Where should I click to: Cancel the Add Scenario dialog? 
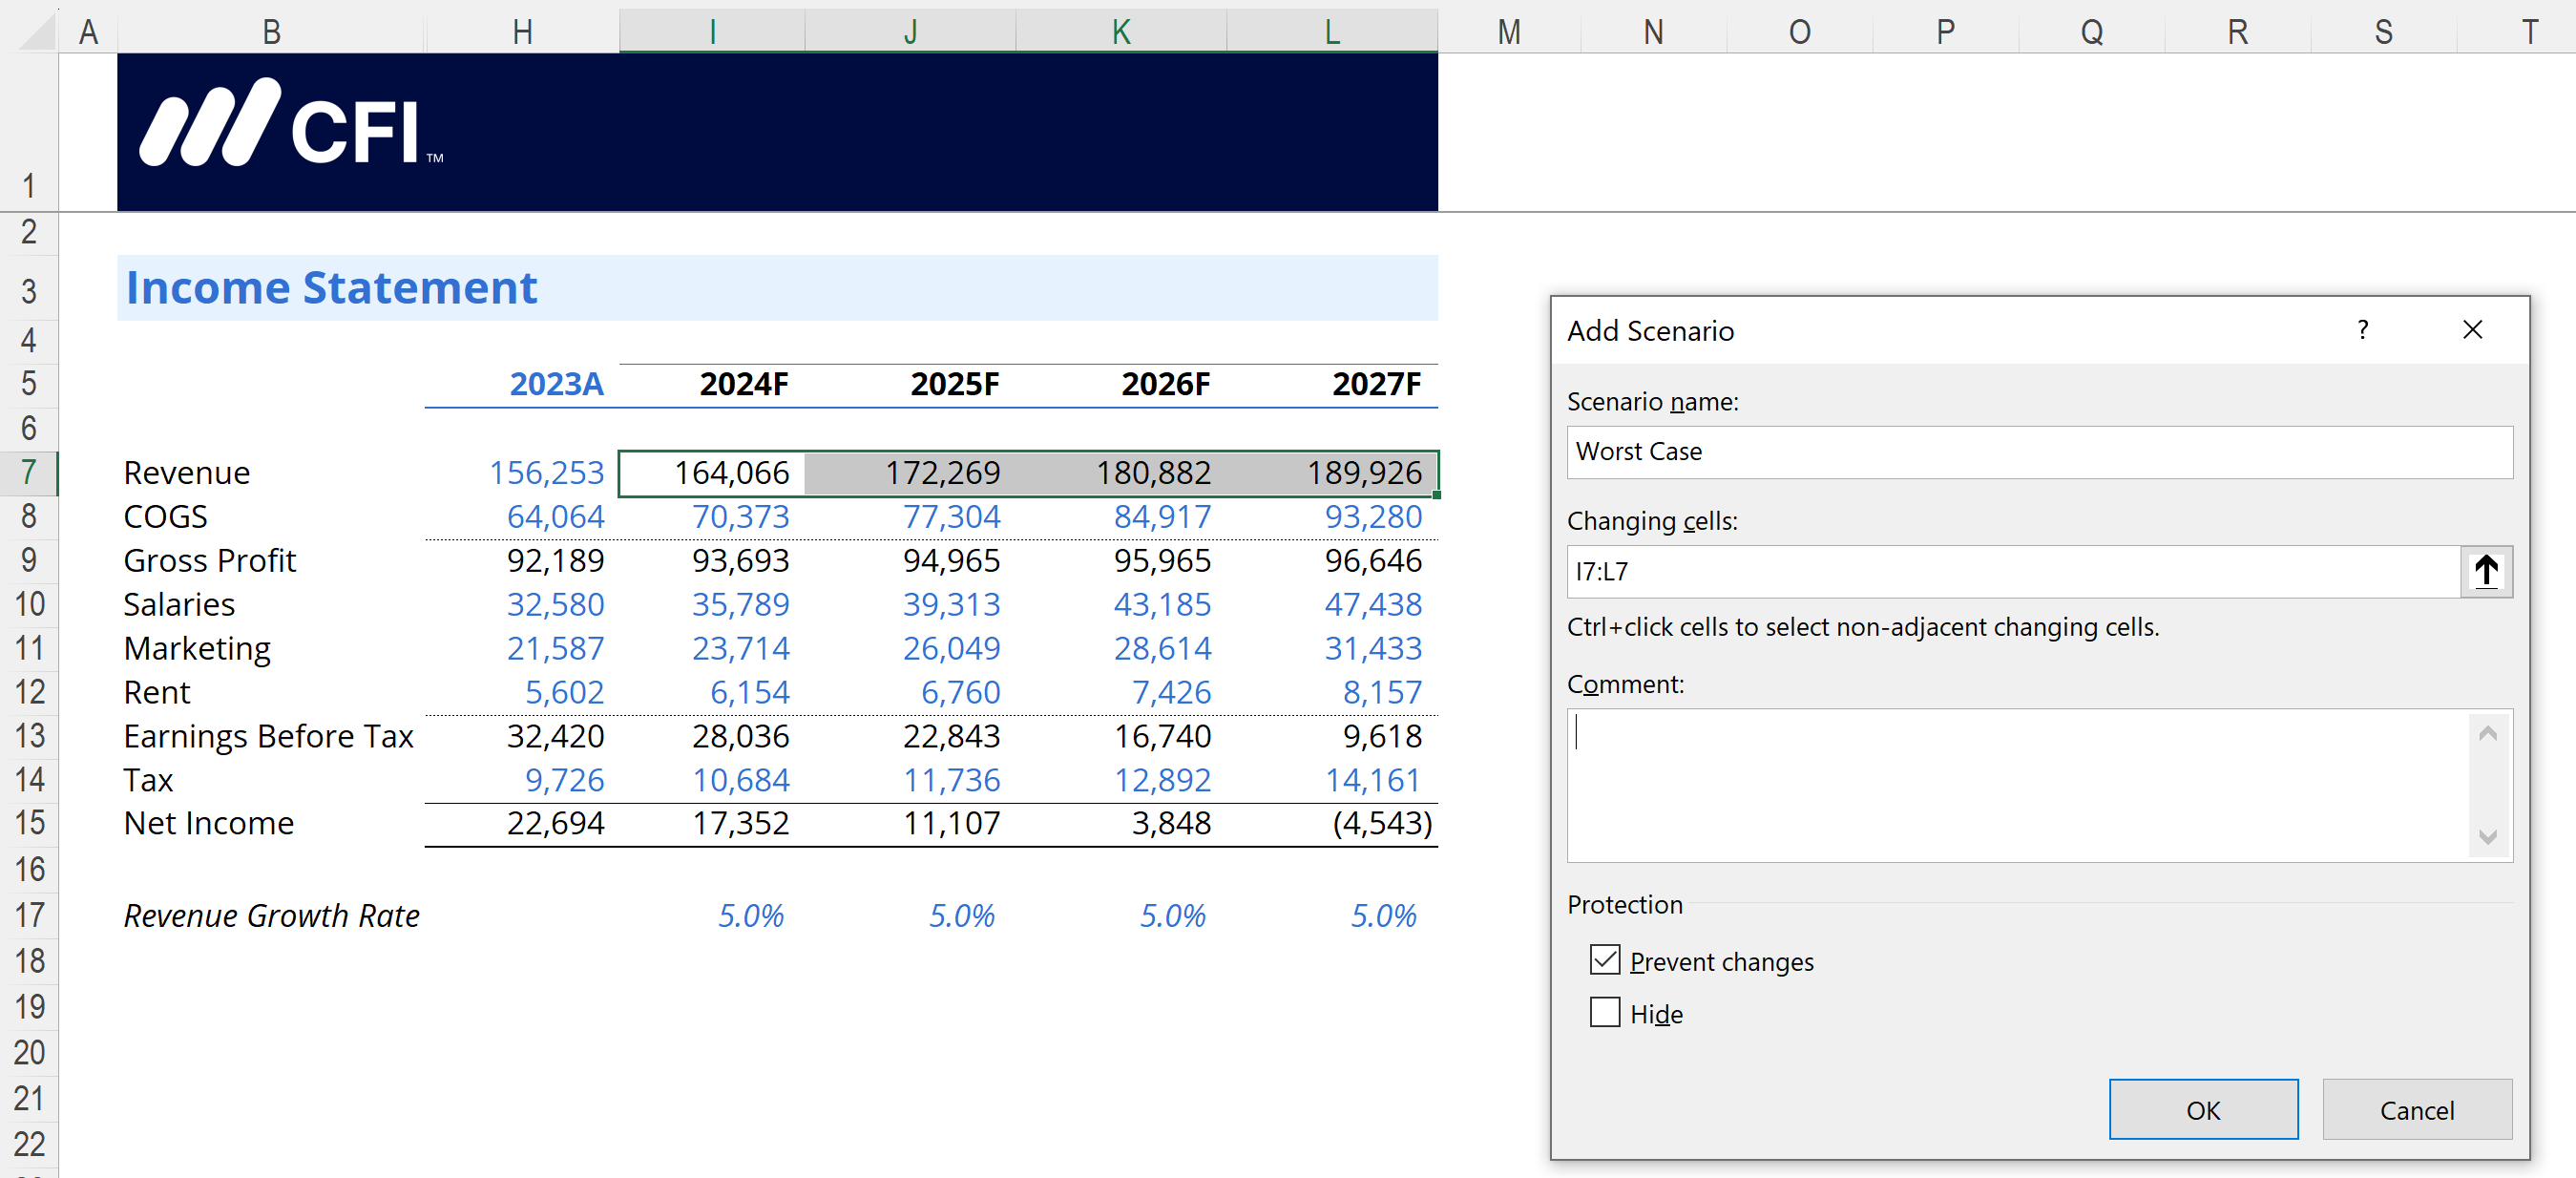click(x=2415, y=1110)
